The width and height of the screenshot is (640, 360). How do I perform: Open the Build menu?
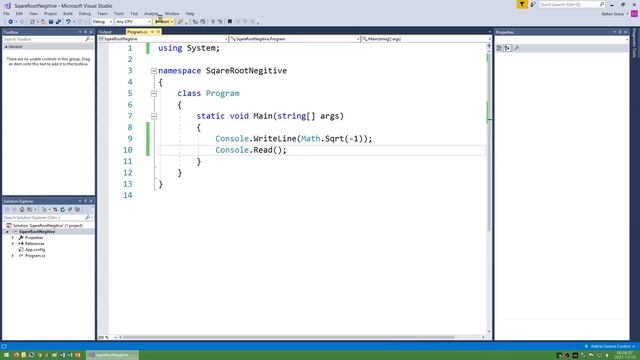pos(68,13)
